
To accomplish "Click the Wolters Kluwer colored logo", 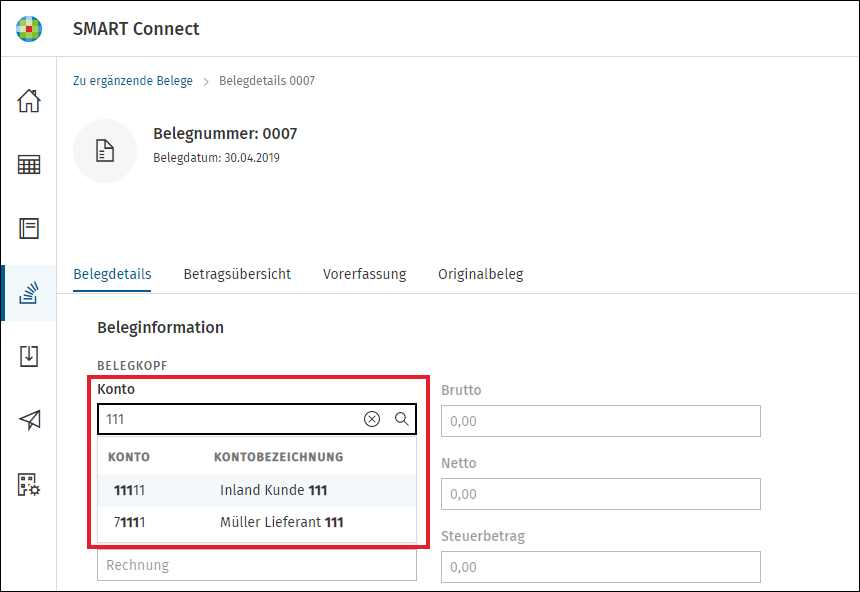I will (29, 29).
